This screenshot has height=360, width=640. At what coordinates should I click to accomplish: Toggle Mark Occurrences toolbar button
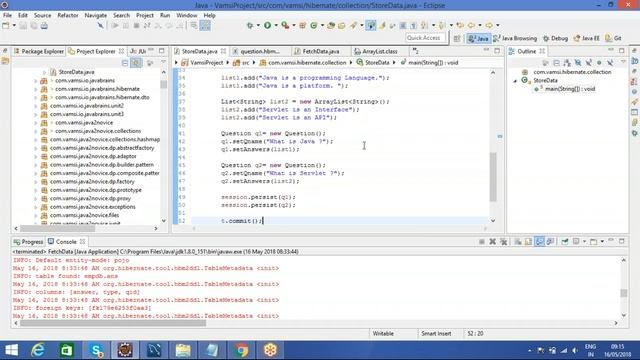pyautogui.click(x=382, y=25)
